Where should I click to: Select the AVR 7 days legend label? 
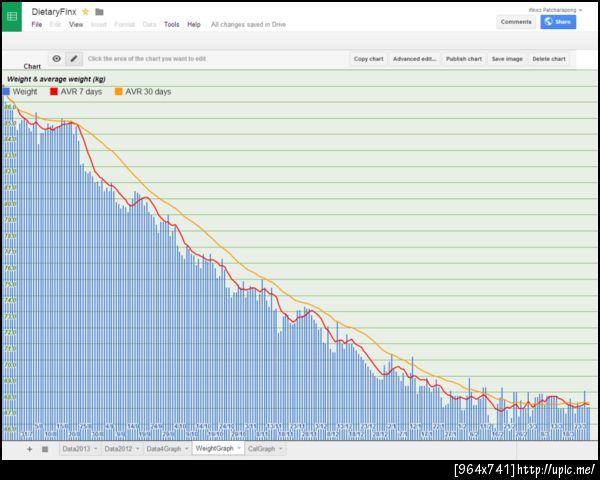[x=81, y=92]
